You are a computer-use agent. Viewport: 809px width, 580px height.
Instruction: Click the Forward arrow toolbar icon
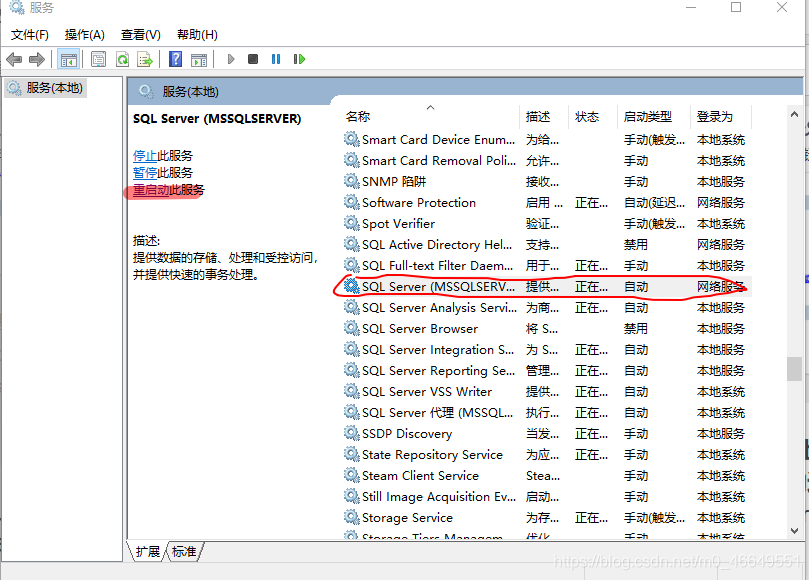[37, 59]
